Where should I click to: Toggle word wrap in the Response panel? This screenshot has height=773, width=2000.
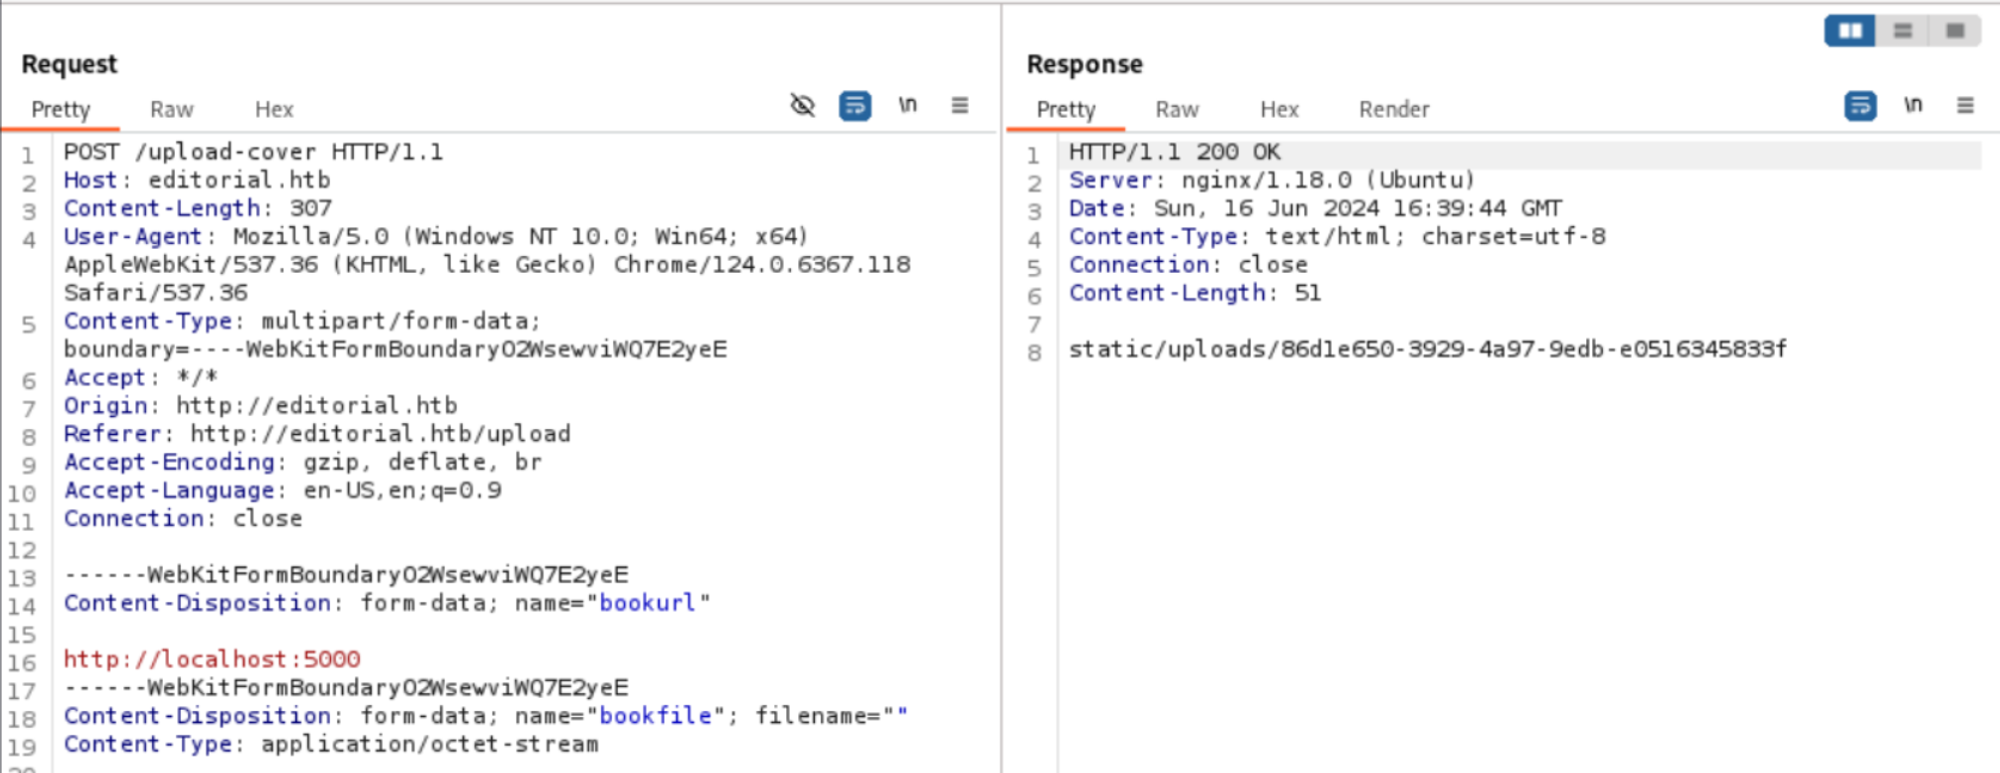point(1860,105)
